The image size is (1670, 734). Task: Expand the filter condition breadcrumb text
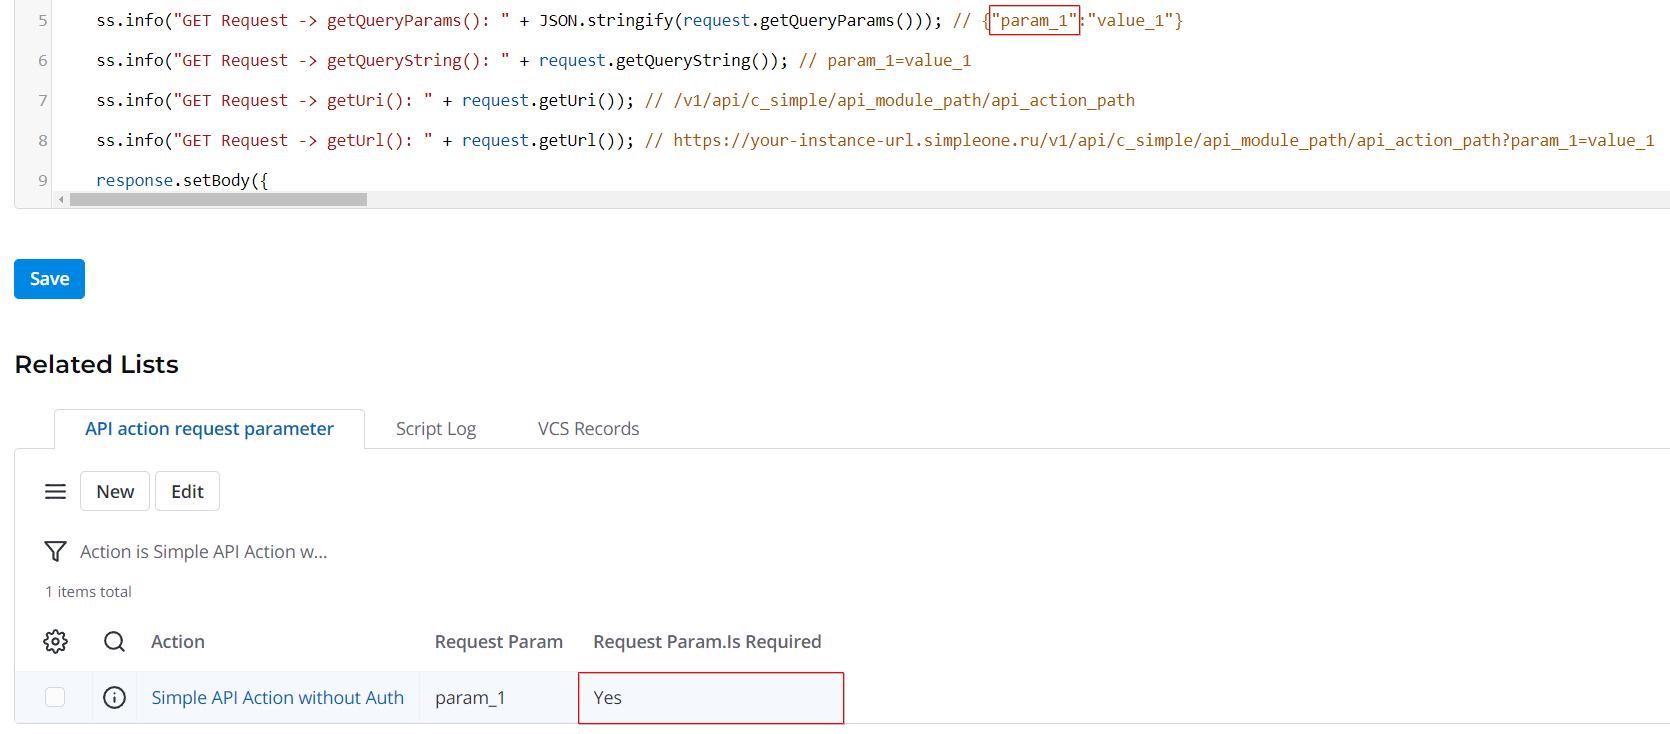tap(203, 551)
